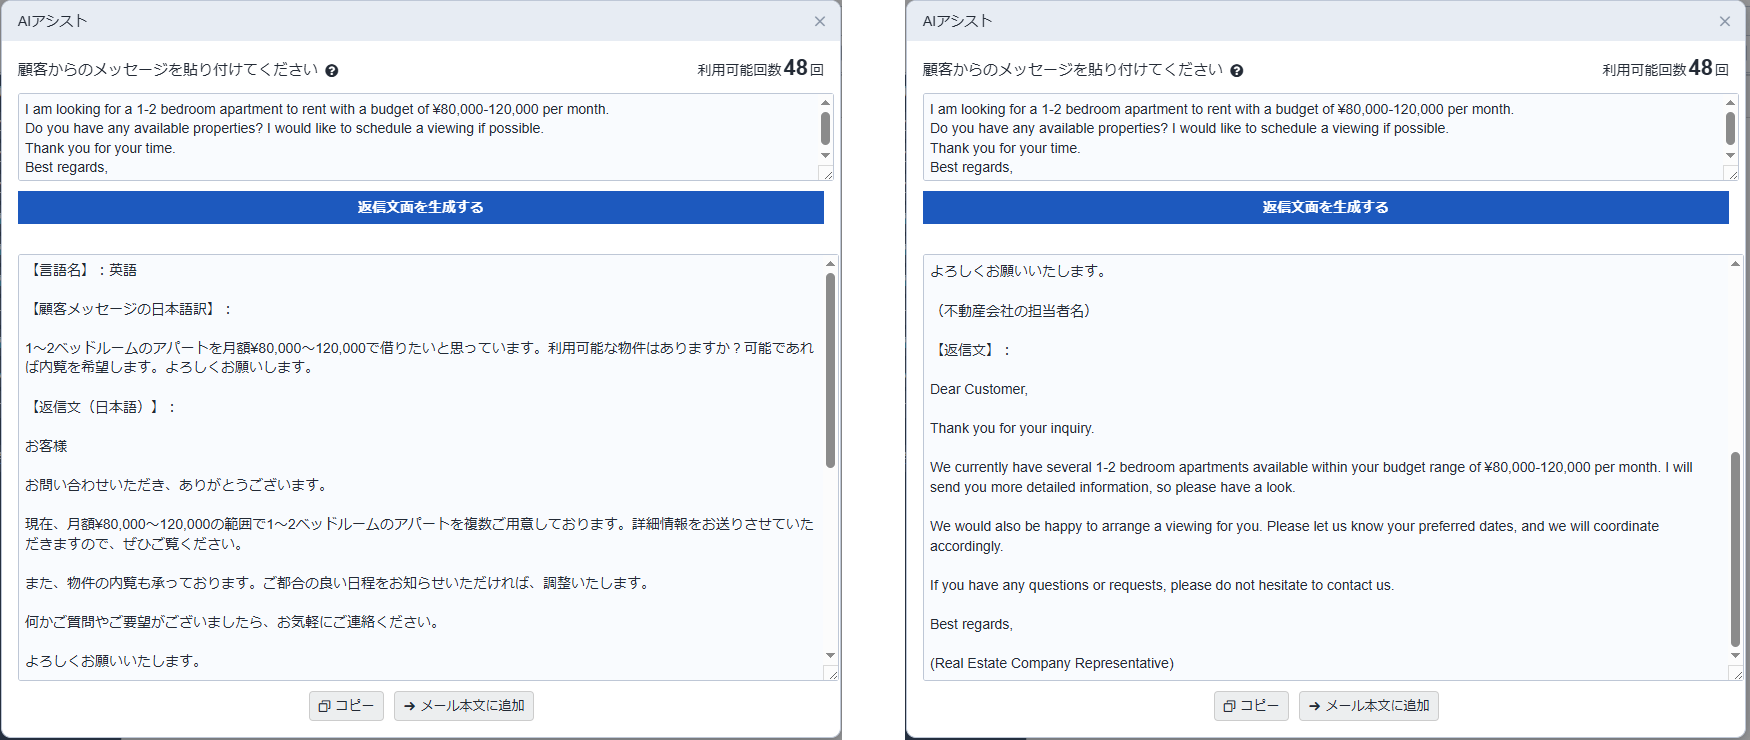Close the left AI Assist dialog
1750x740 pixels.
point(820,21)
